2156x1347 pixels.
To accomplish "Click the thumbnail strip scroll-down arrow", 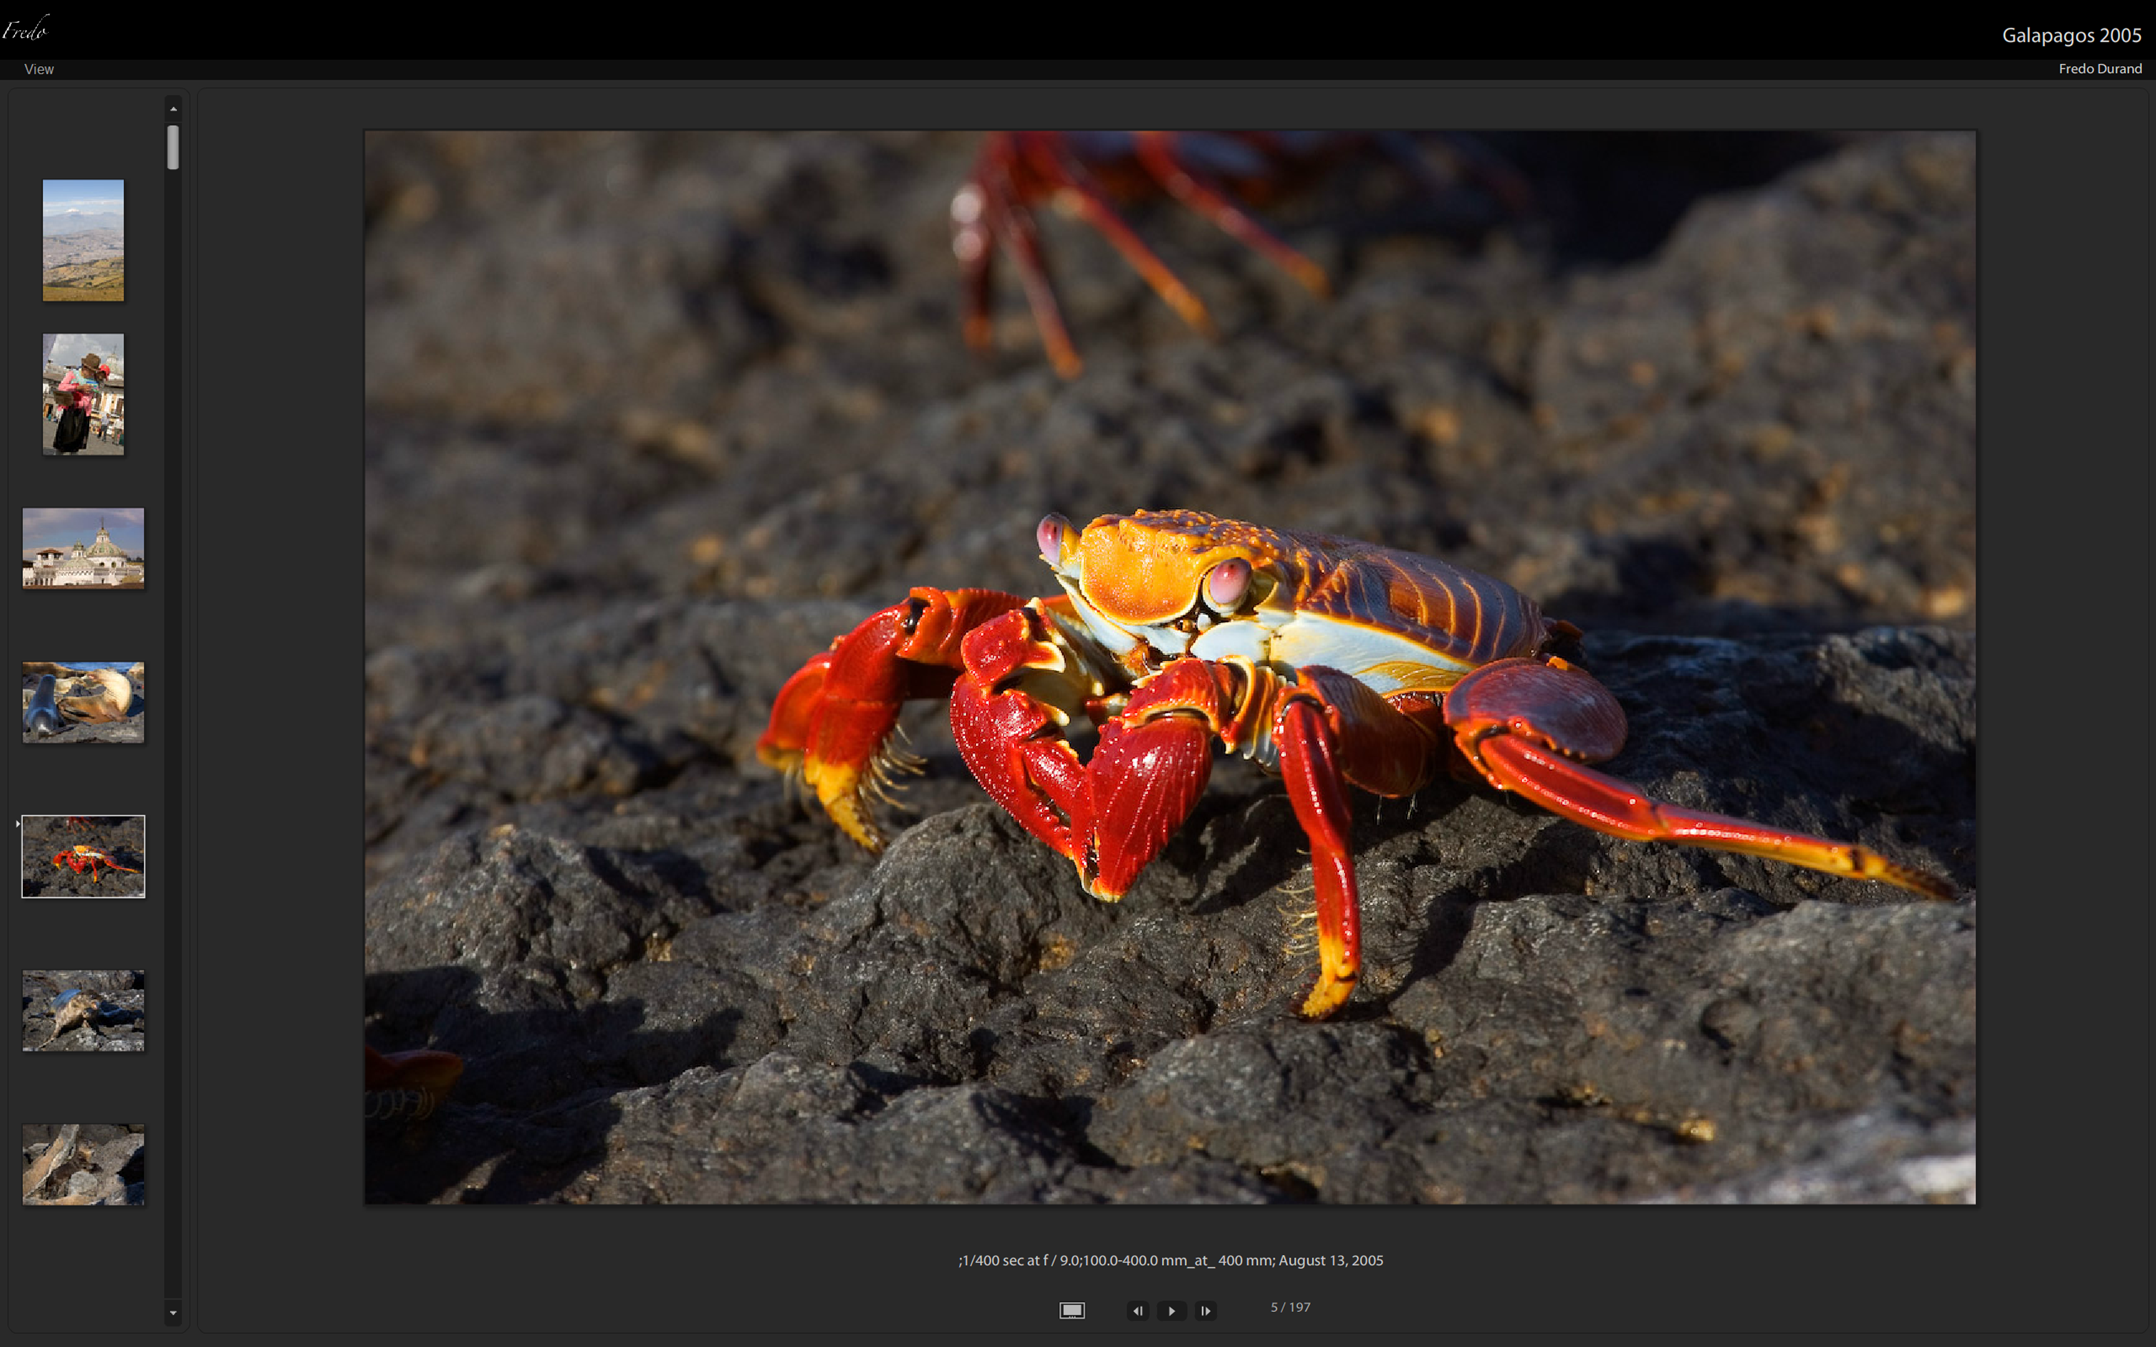I will (173, 1313).
